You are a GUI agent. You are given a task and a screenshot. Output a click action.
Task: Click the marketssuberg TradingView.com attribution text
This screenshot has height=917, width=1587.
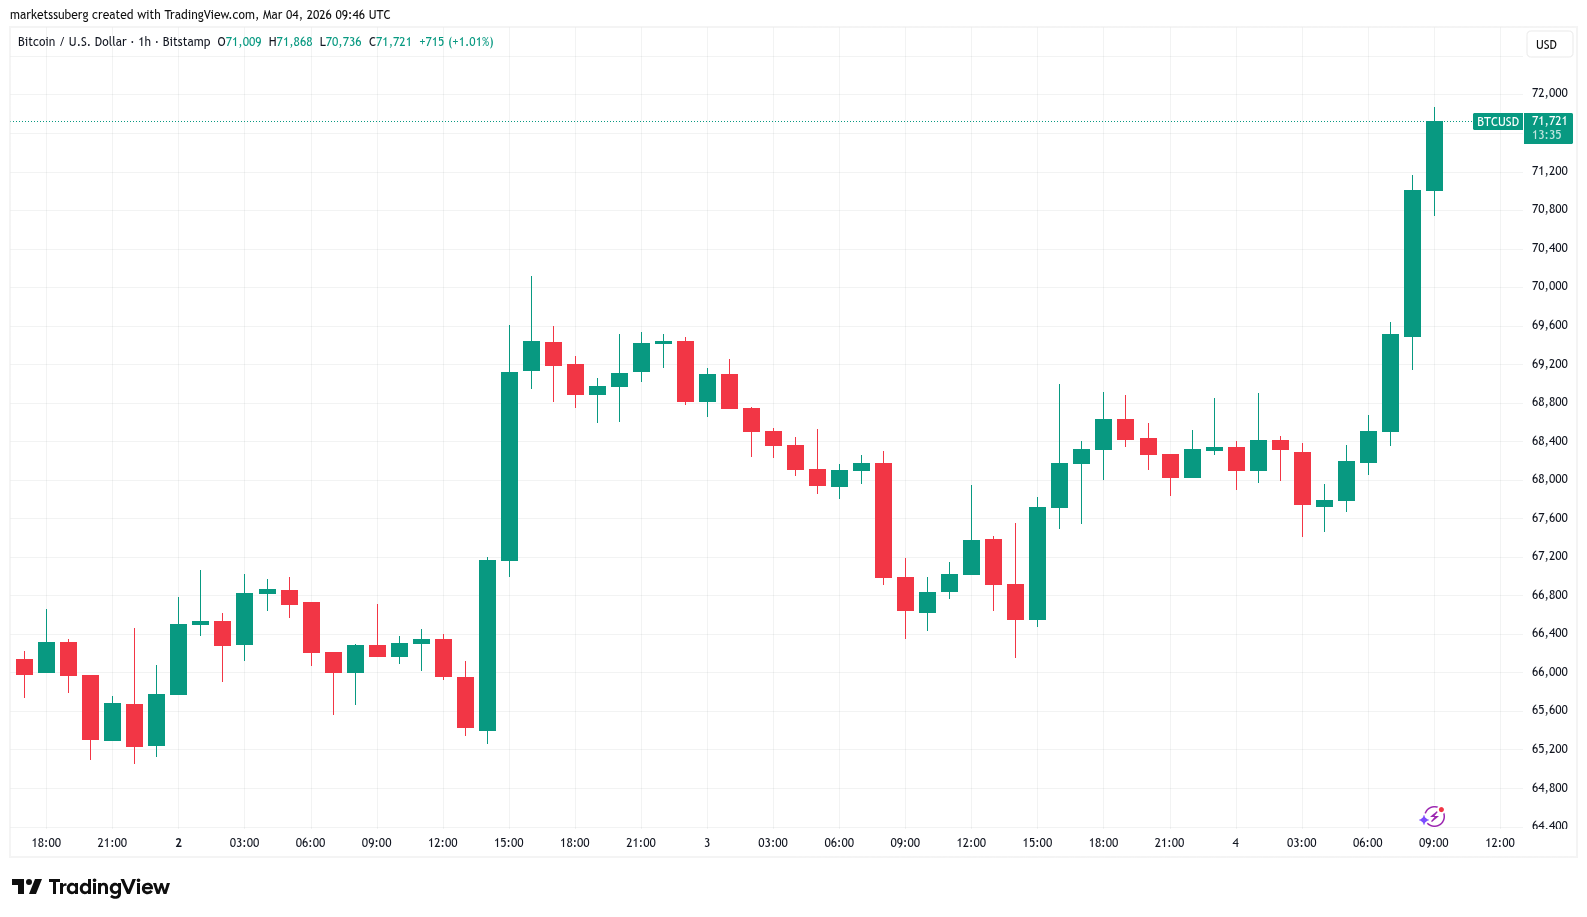pyautogui.click(x=200, y=15)
